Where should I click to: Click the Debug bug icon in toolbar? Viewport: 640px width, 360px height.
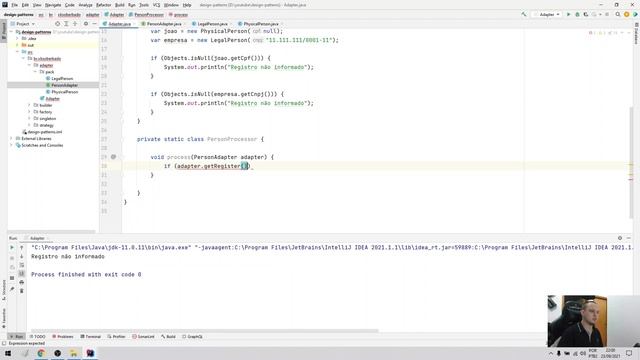click(577, 15)
